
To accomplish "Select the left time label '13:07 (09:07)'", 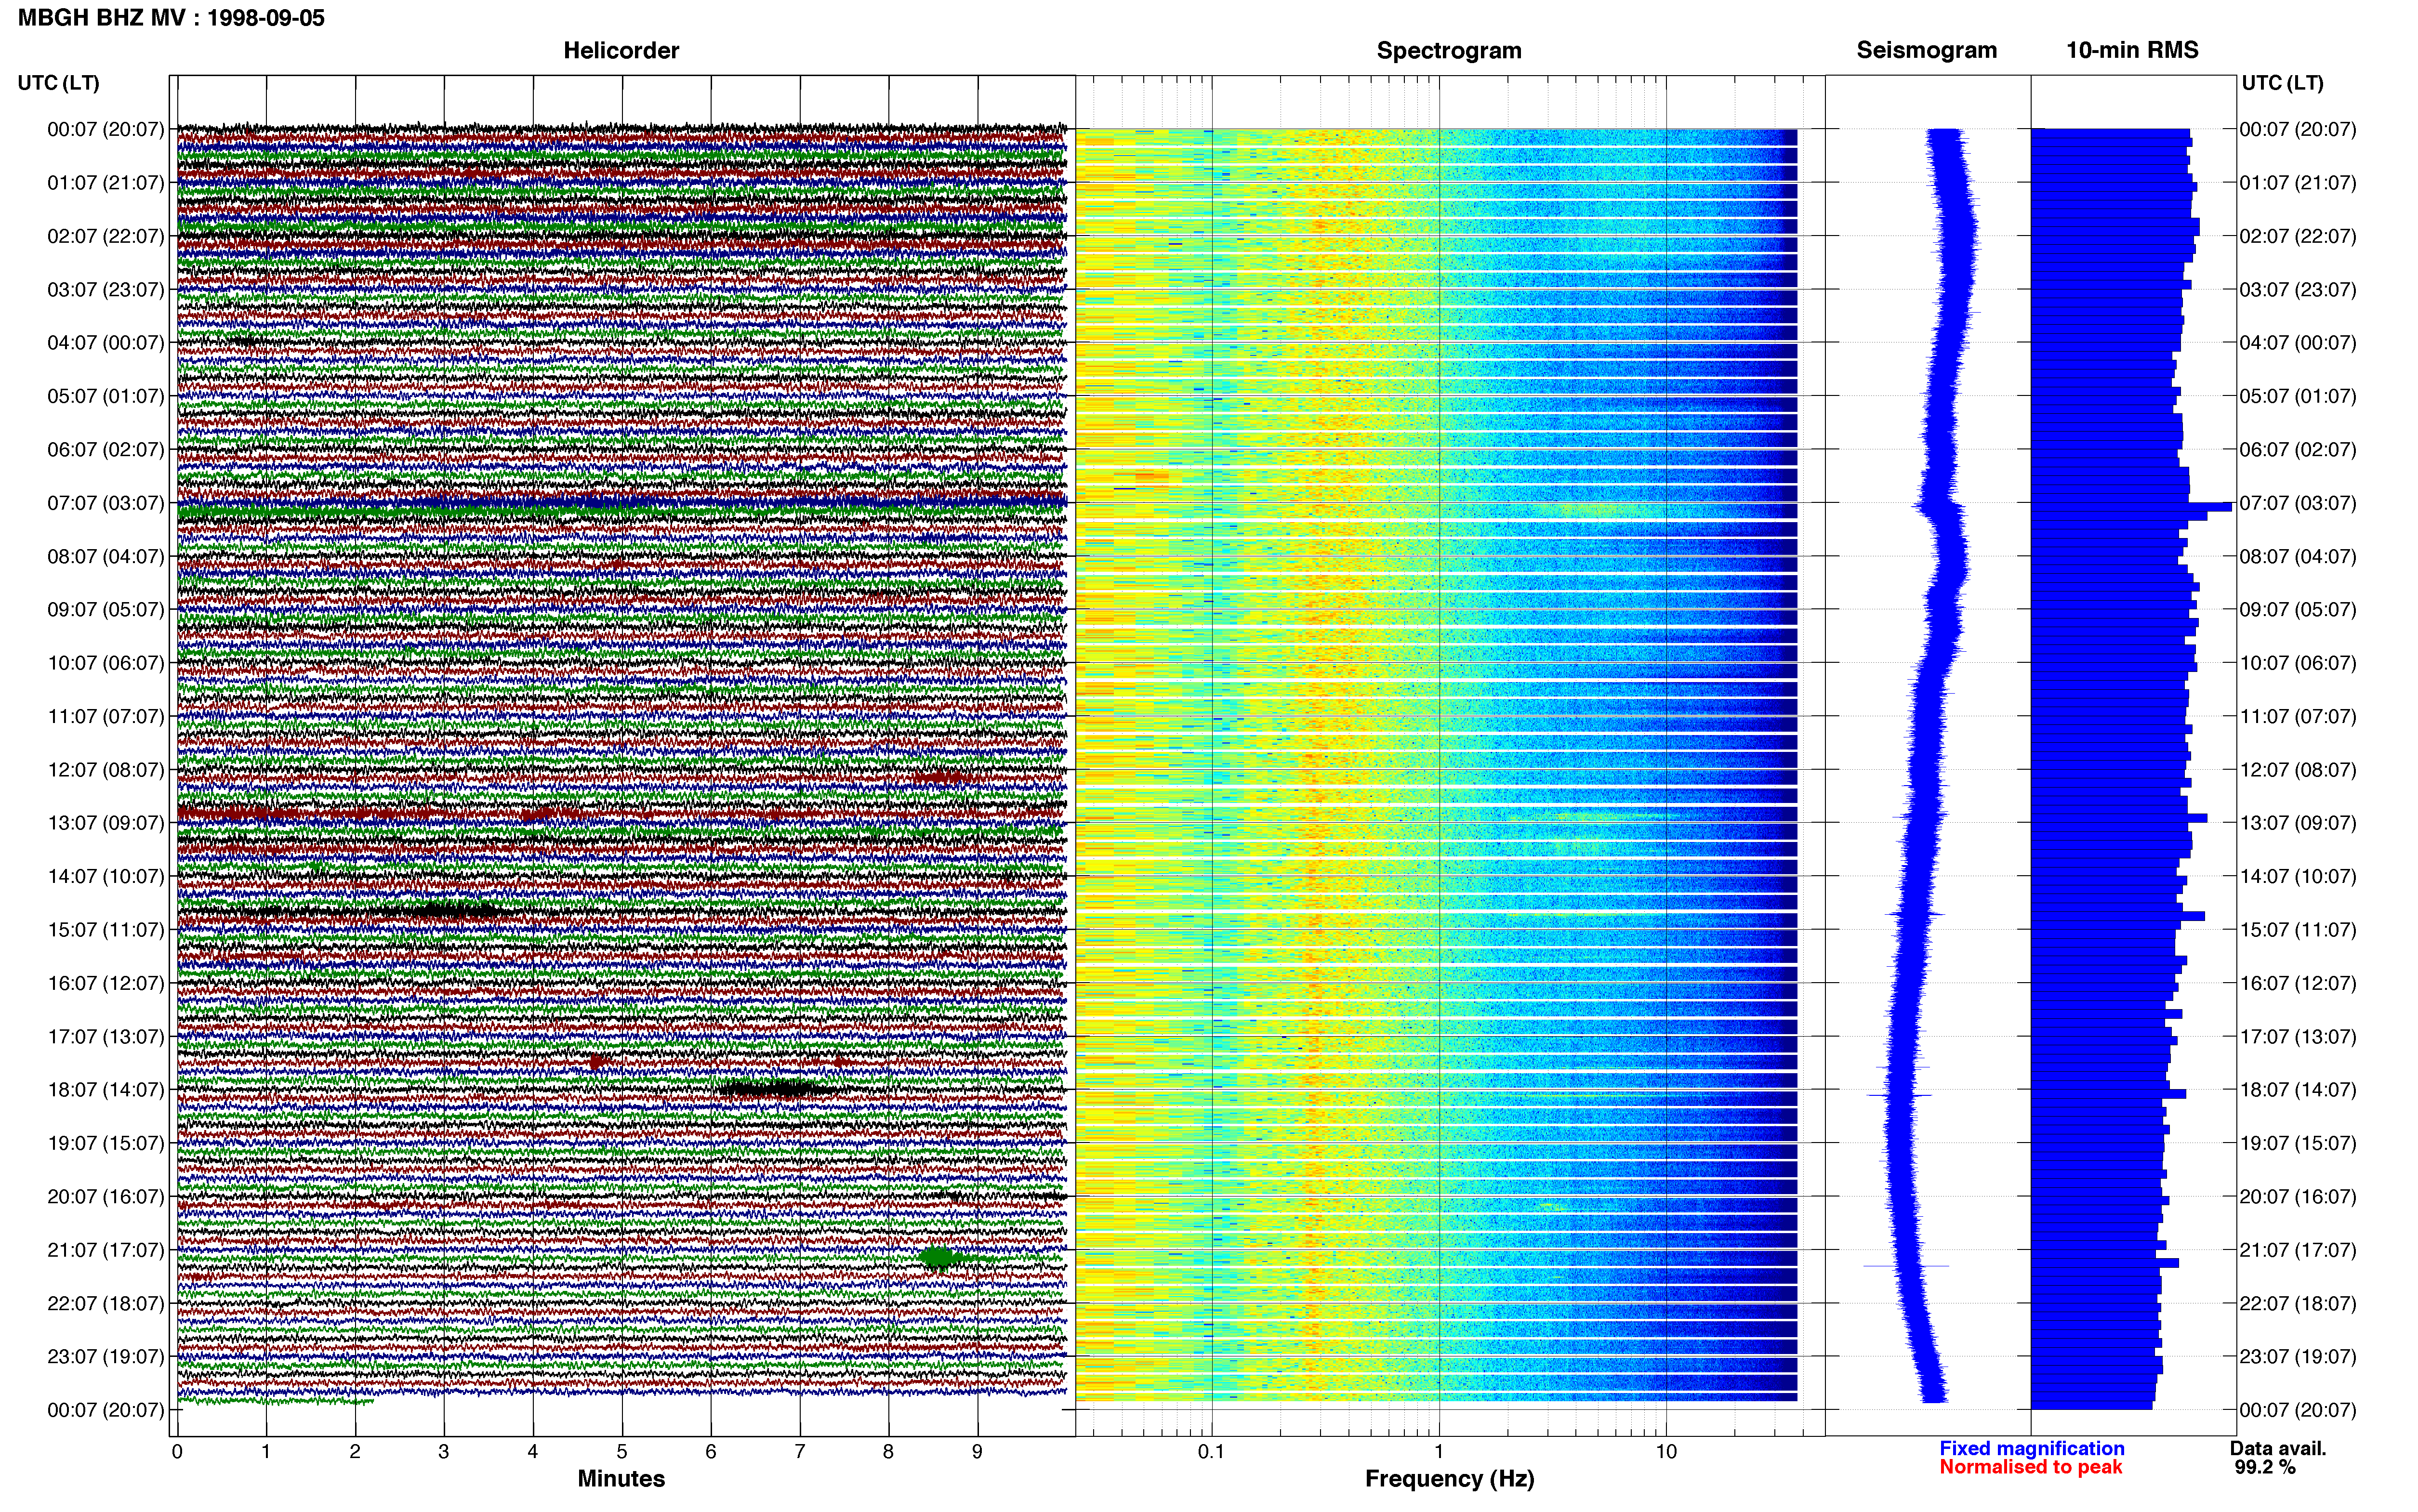I will (105, 823).
